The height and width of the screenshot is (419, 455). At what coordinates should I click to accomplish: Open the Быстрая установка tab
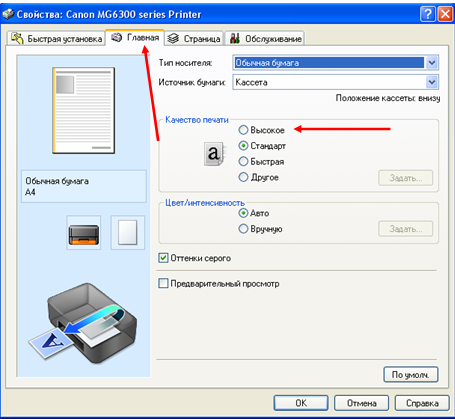(56, 39)
